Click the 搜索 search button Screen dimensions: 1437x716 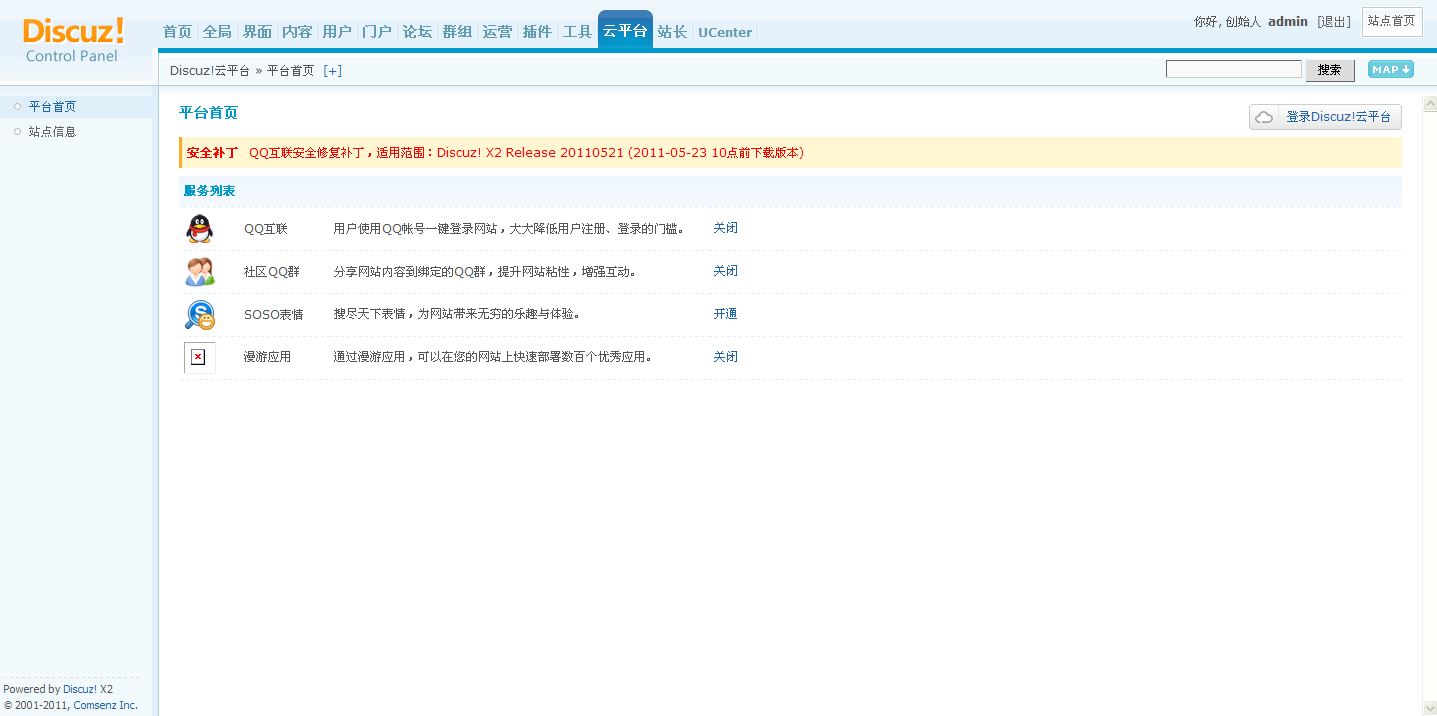pyautogui.click(x=1330, y=70)
